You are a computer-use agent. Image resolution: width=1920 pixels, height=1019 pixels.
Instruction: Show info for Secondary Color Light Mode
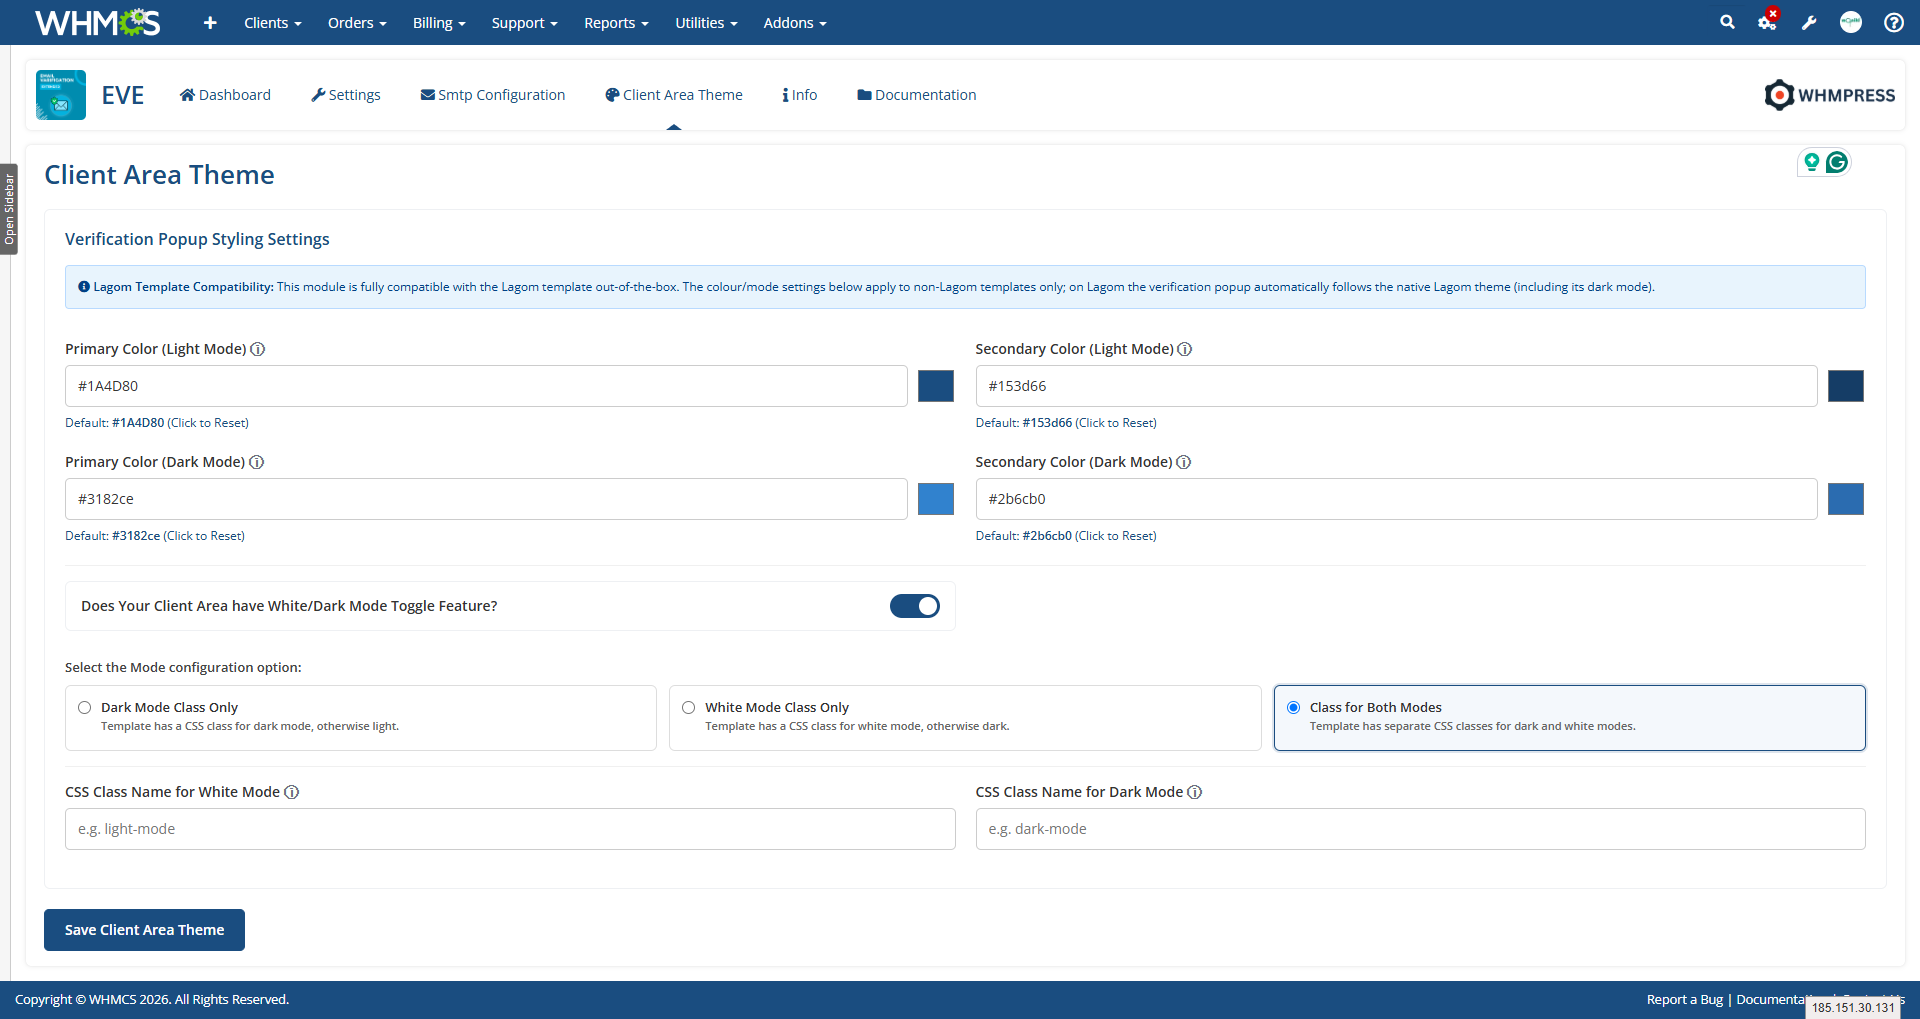1185,349
